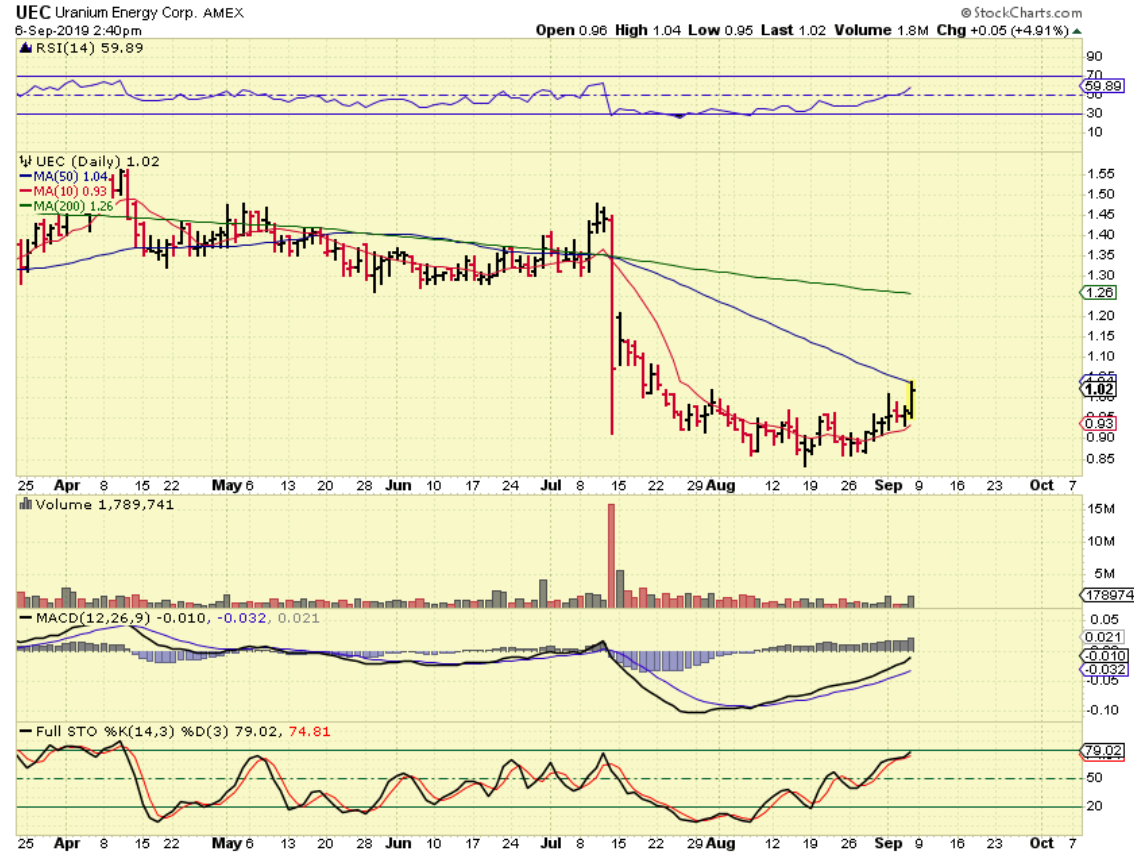Image resolution: width=1134 pixels, height=857 pixels.
Task: Click the black line marker before MACD(12,26,9)
Action: (26, 618)
